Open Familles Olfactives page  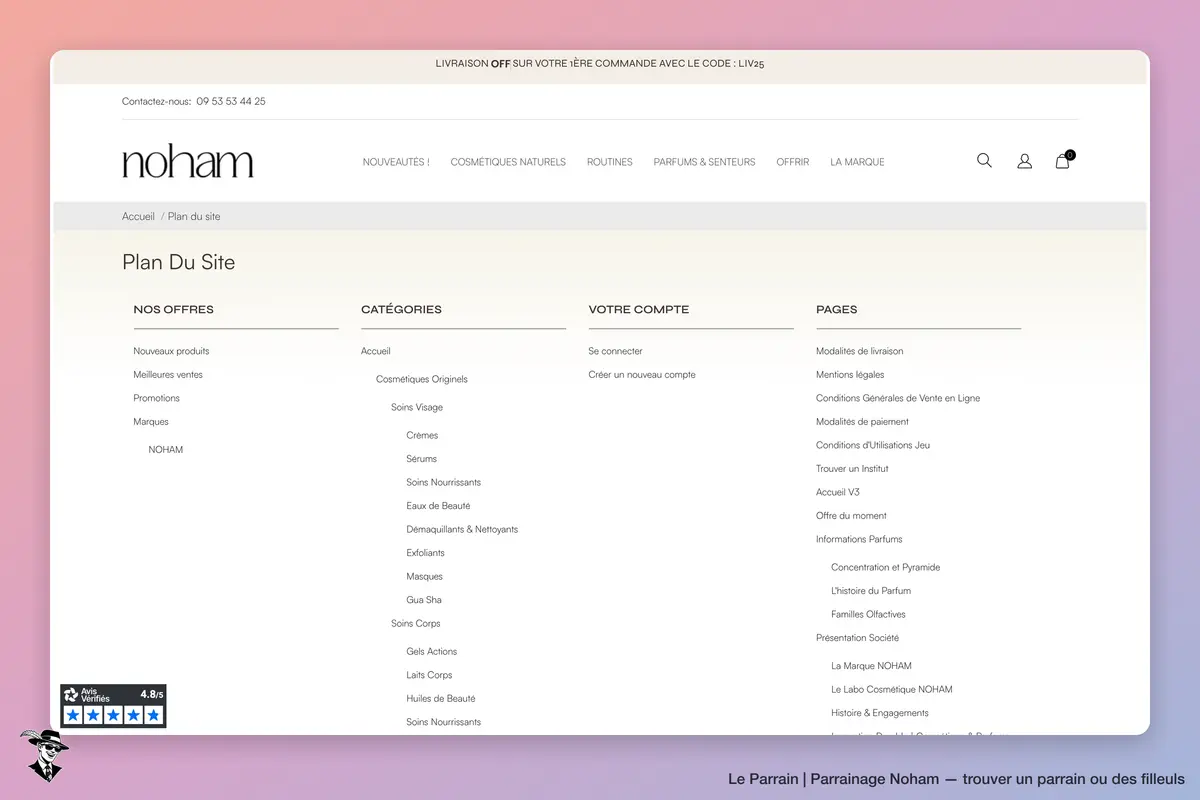869,614
